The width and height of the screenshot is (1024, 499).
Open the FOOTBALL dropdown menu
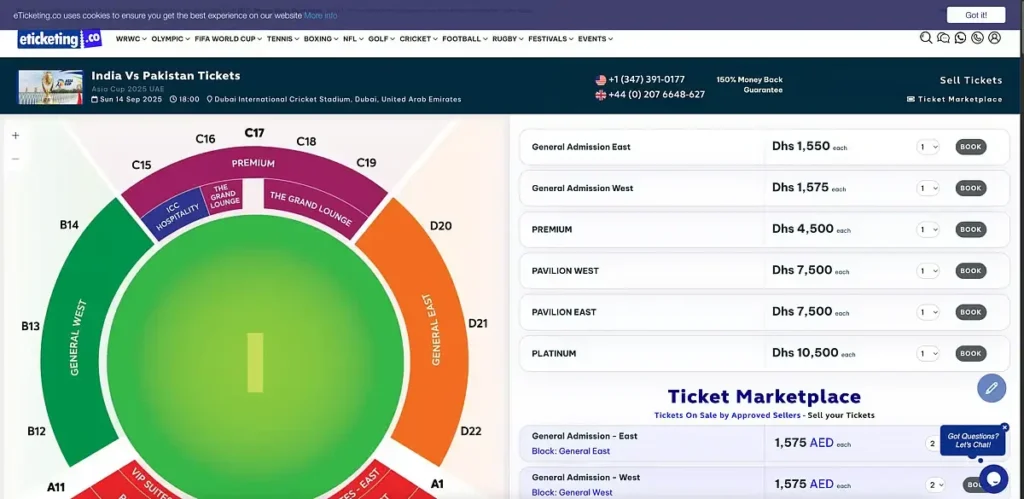click(465, 39)
